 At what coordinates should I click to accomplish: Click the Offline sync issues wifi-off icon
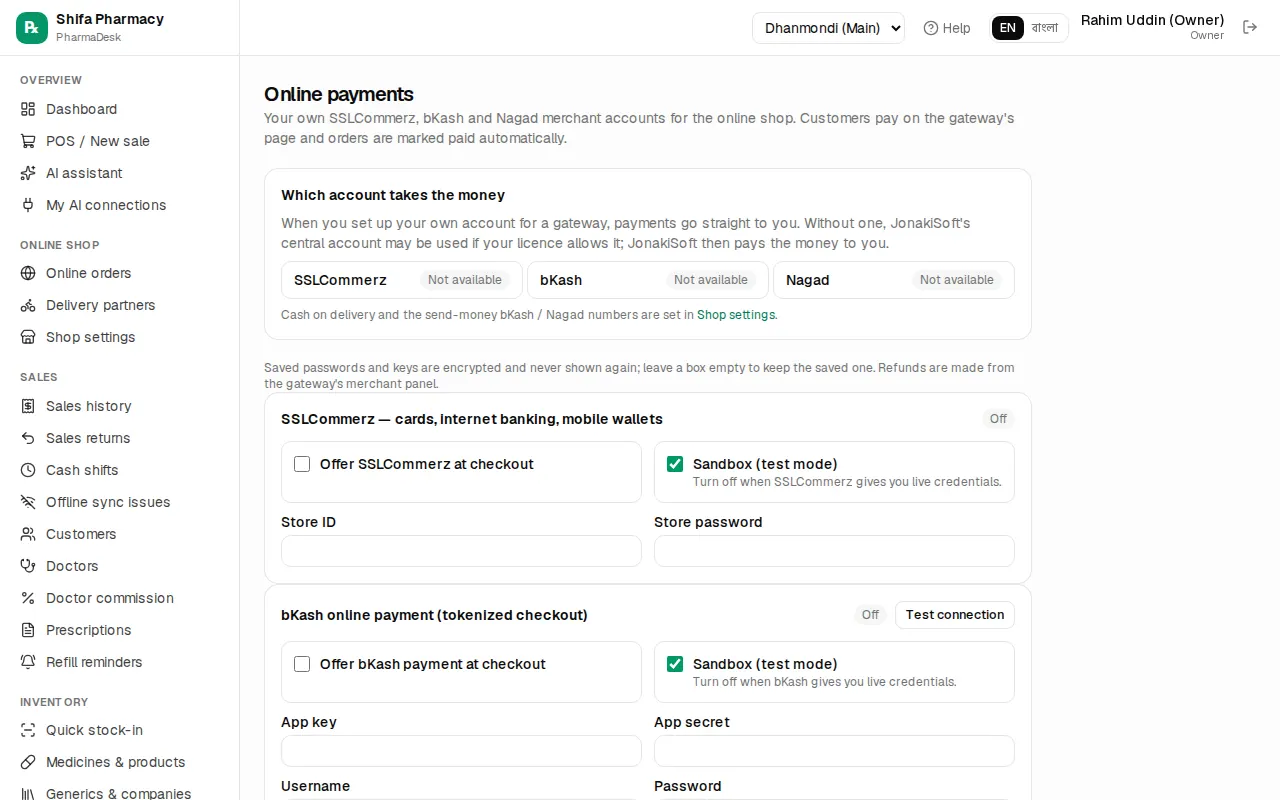28,502
